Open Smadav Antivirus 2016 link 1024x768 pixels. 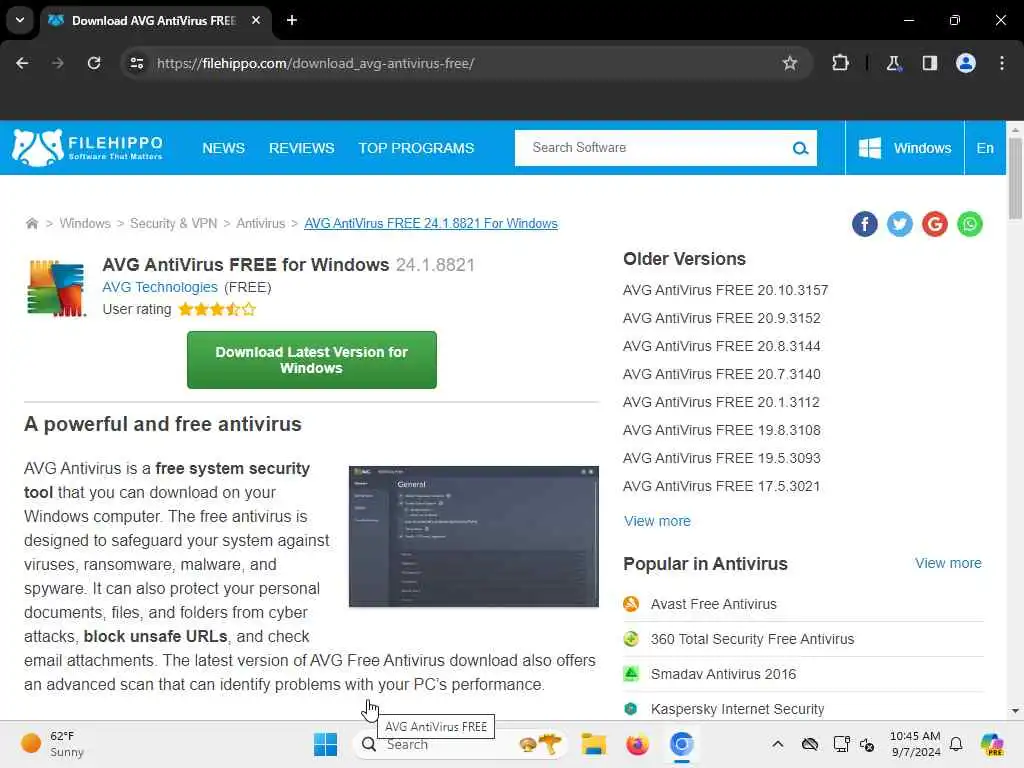723,674
